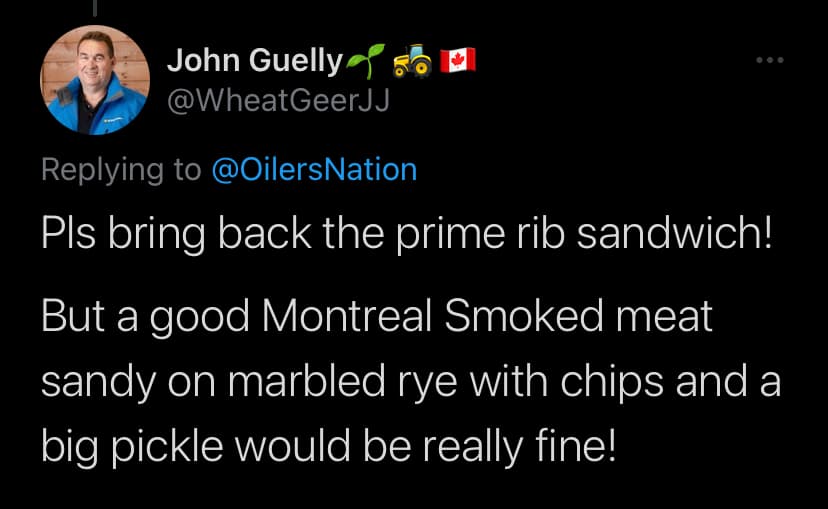Click the seedling emoji beside John Guelly
828x509 pixels.
(362, 62)
